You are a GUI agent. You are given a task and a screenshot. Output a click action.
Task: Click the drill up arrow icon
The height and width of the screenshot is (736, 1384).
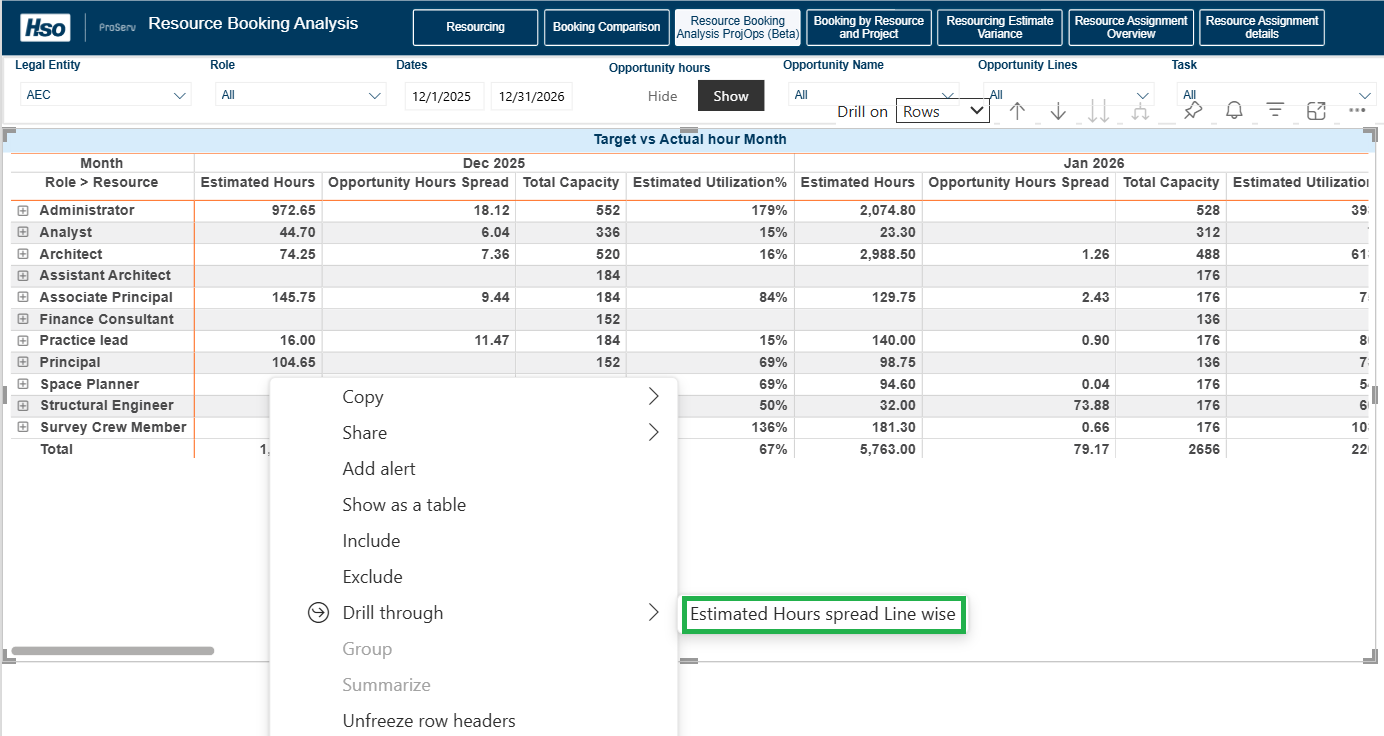[x=1017, y=111]
